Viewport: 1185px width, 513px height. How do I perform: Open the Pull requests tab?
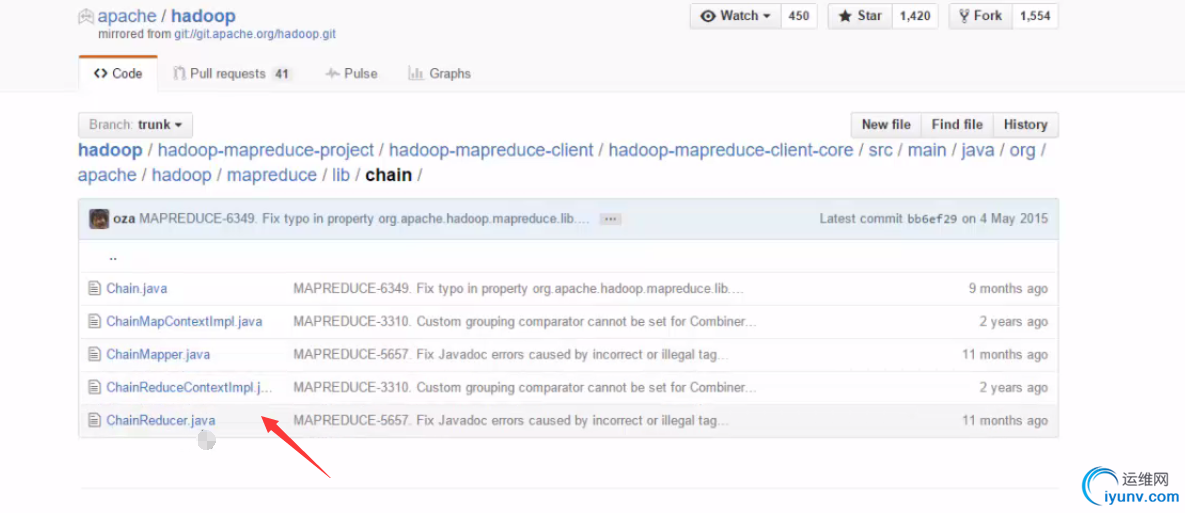click(231, 73)
